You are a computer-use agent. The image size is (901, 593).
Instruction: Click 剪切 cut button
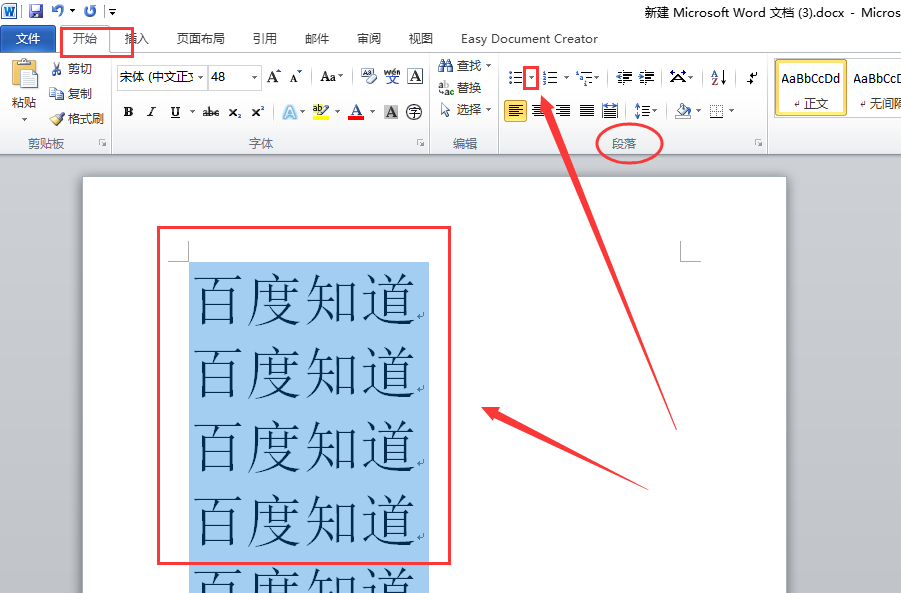click(x=71, y=69)
